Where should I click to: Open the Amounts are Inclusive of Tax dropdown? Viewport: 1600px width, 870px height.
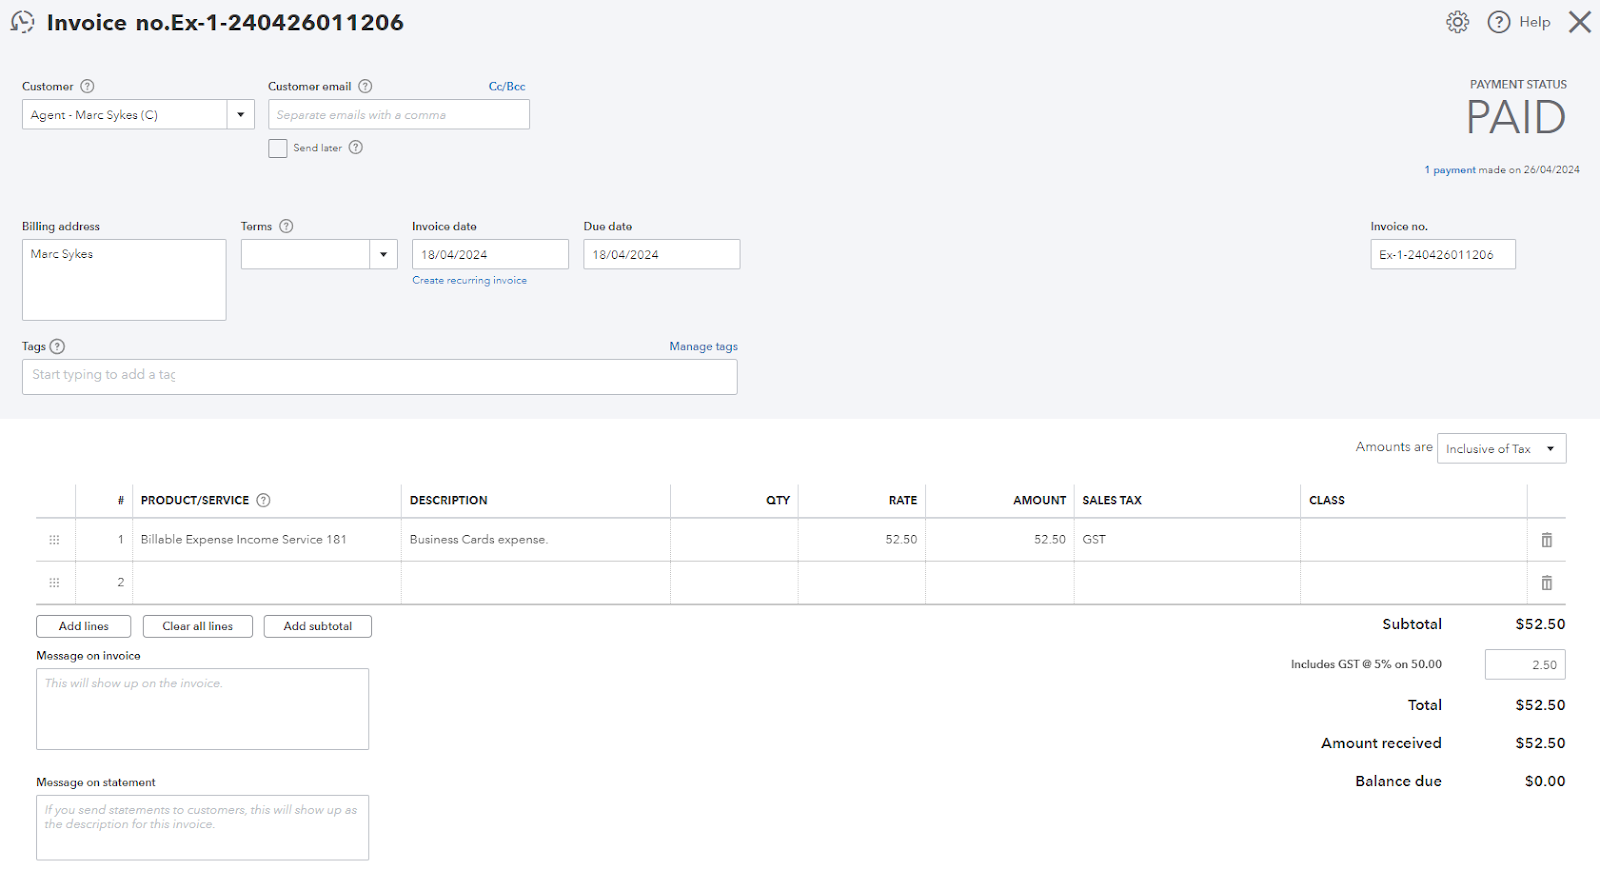pos(1501,448)
